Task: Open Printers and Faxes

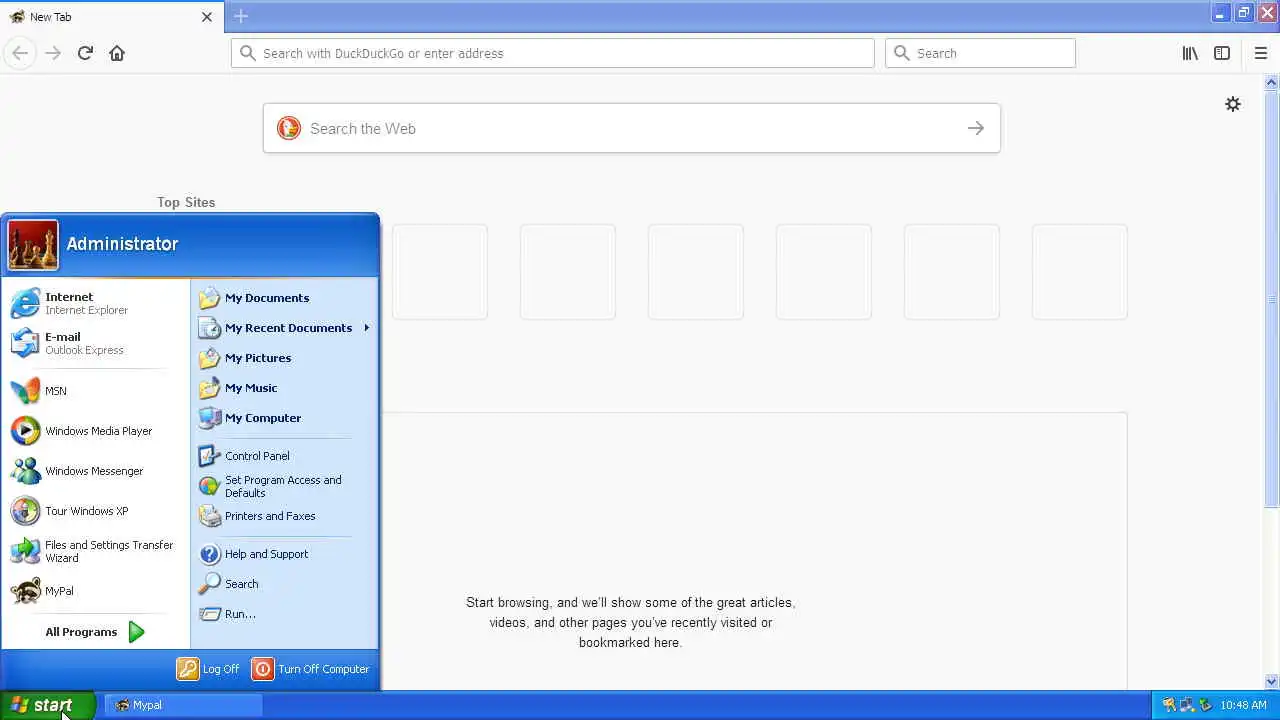Action: pos(283,516)
